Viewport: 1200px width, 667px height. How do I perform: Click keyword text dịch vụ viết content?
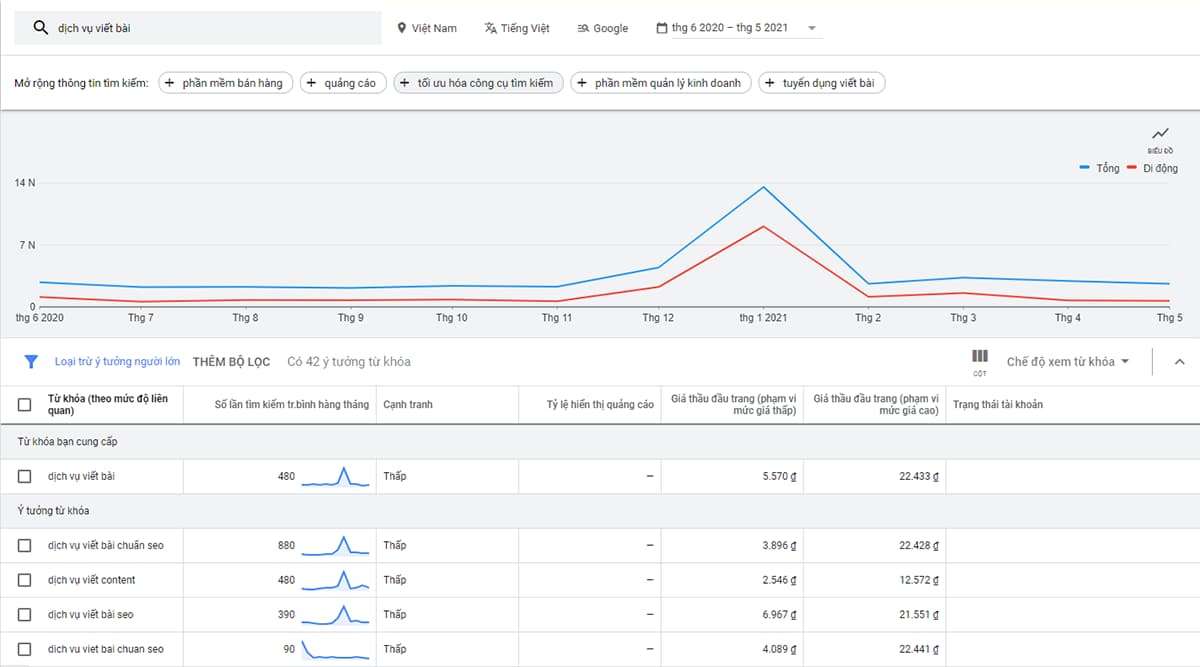pos(91,580)
